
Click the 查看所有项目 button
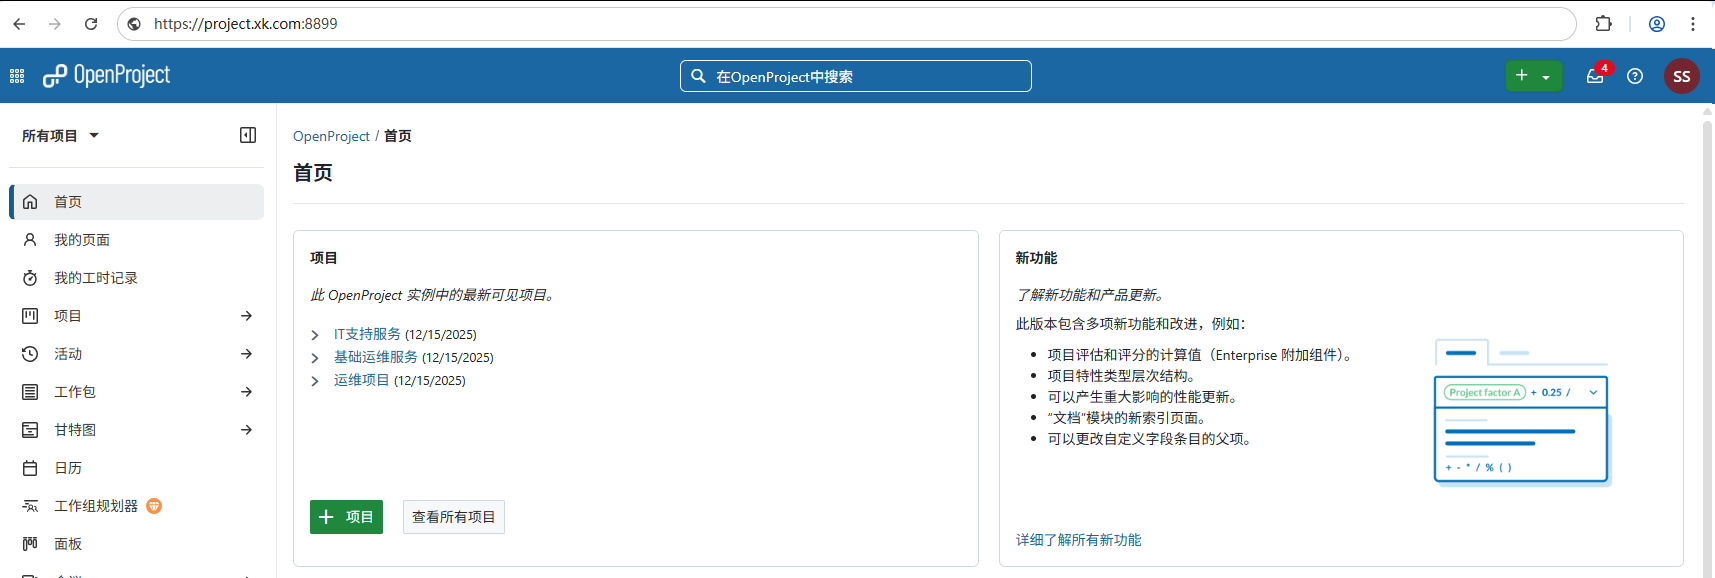click(x=454, y=517)
